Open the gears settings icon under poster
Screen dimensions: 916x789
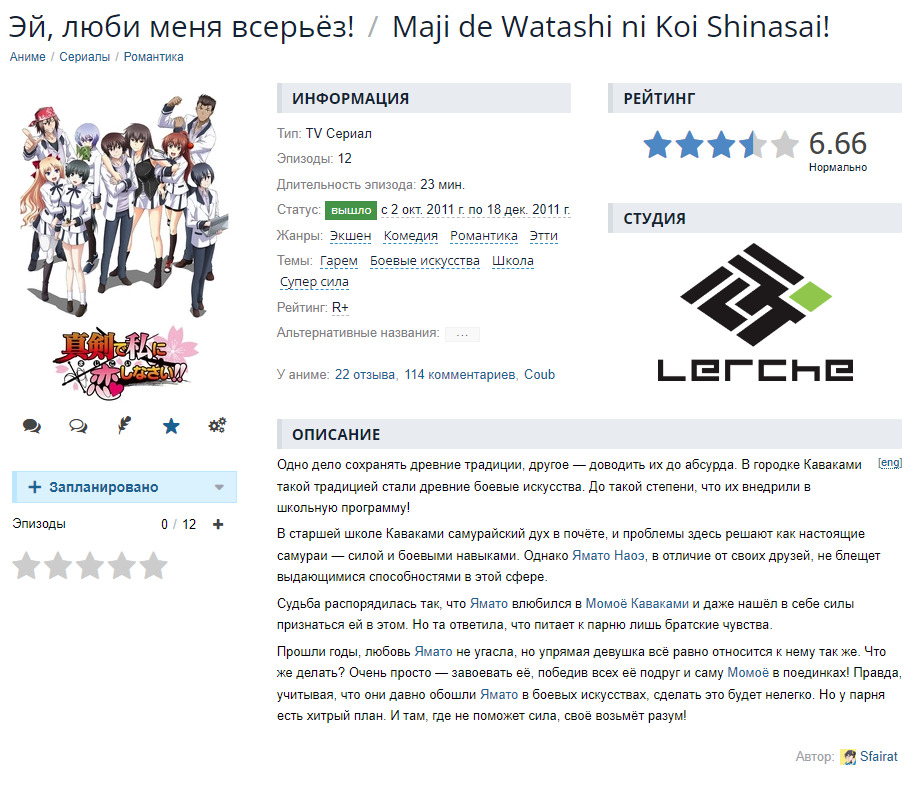[x=217, y=425]
